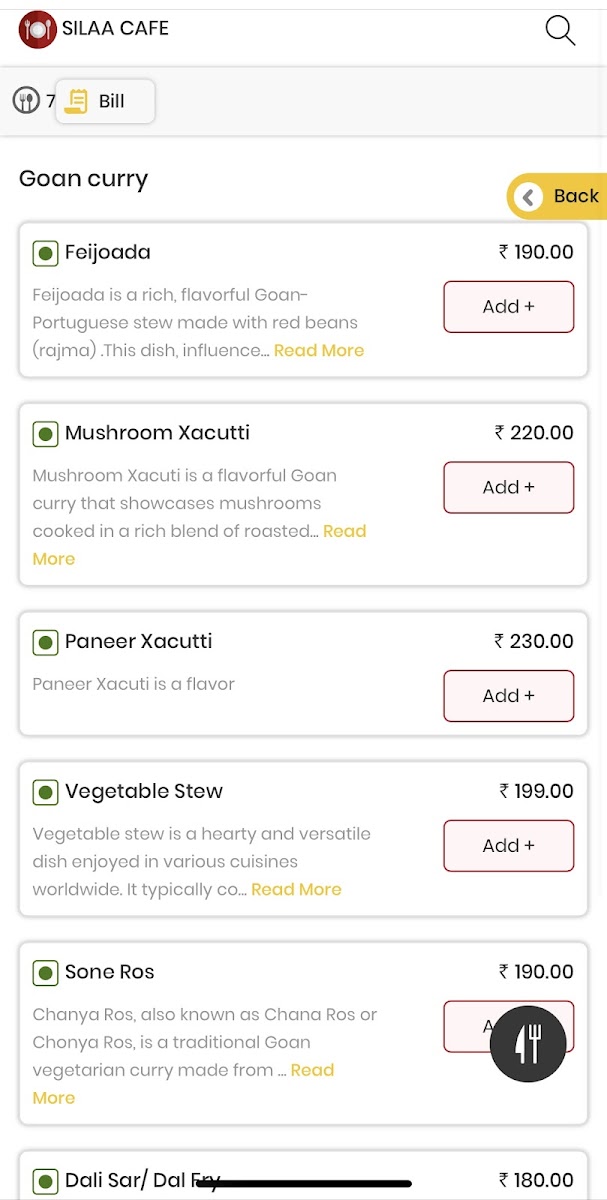Show full Sone Ros description via Read More
This screenshot has width=607, height=1200.
coord(312,1071)
